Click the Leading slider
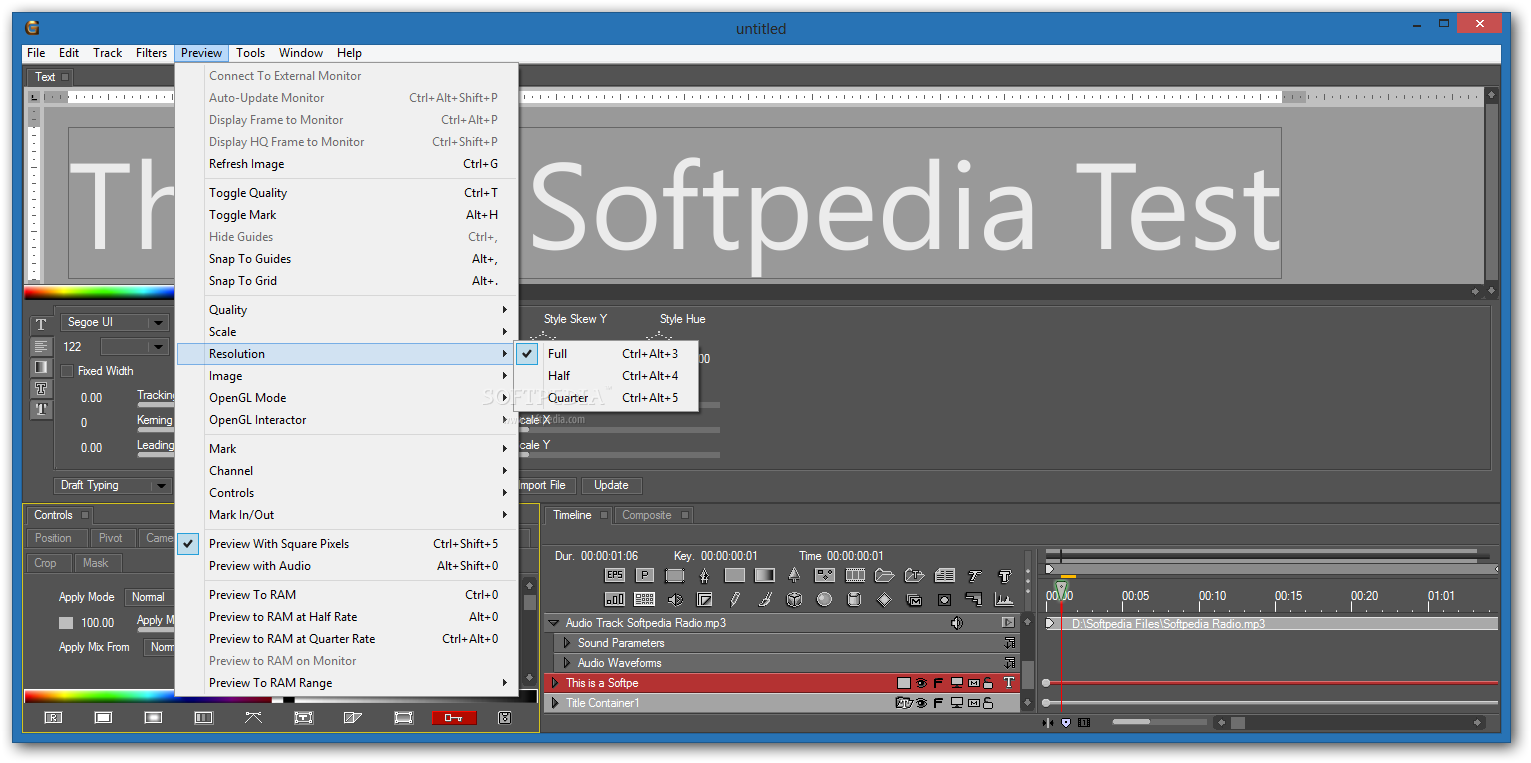 point(155,455)
